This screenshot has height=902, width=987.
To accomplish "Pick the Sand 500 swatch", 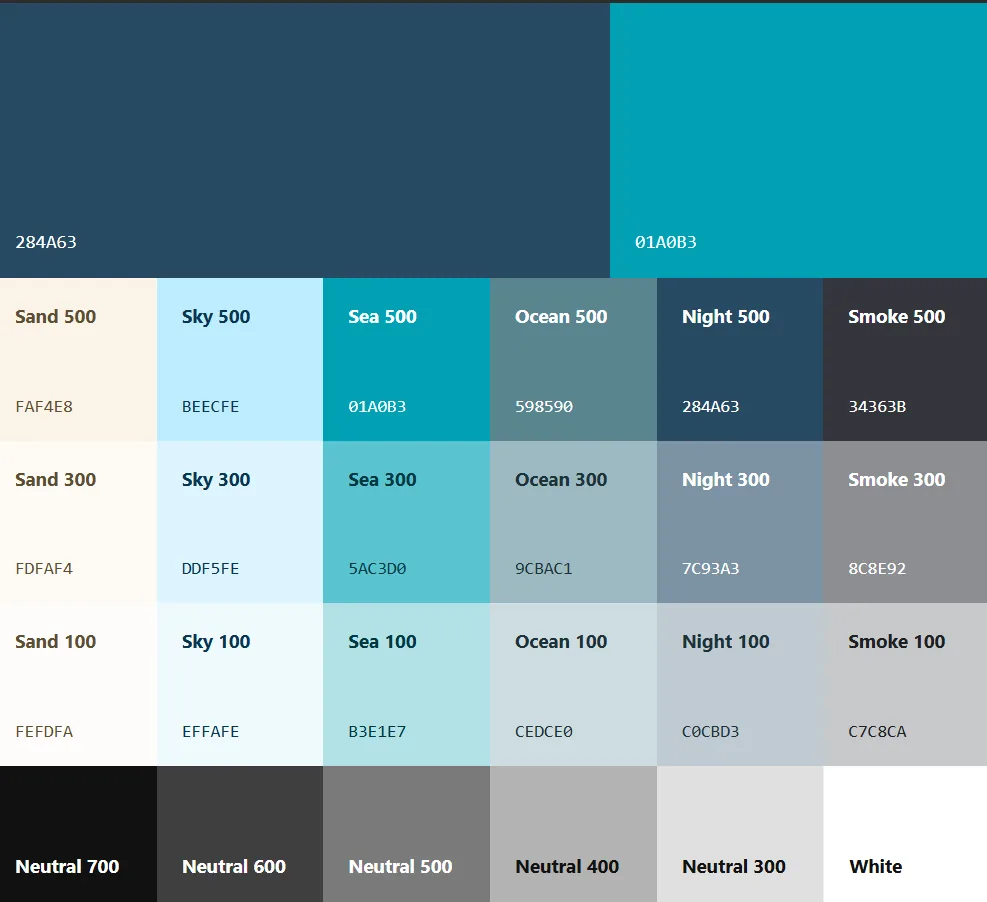I will click(x=78, y=359).
